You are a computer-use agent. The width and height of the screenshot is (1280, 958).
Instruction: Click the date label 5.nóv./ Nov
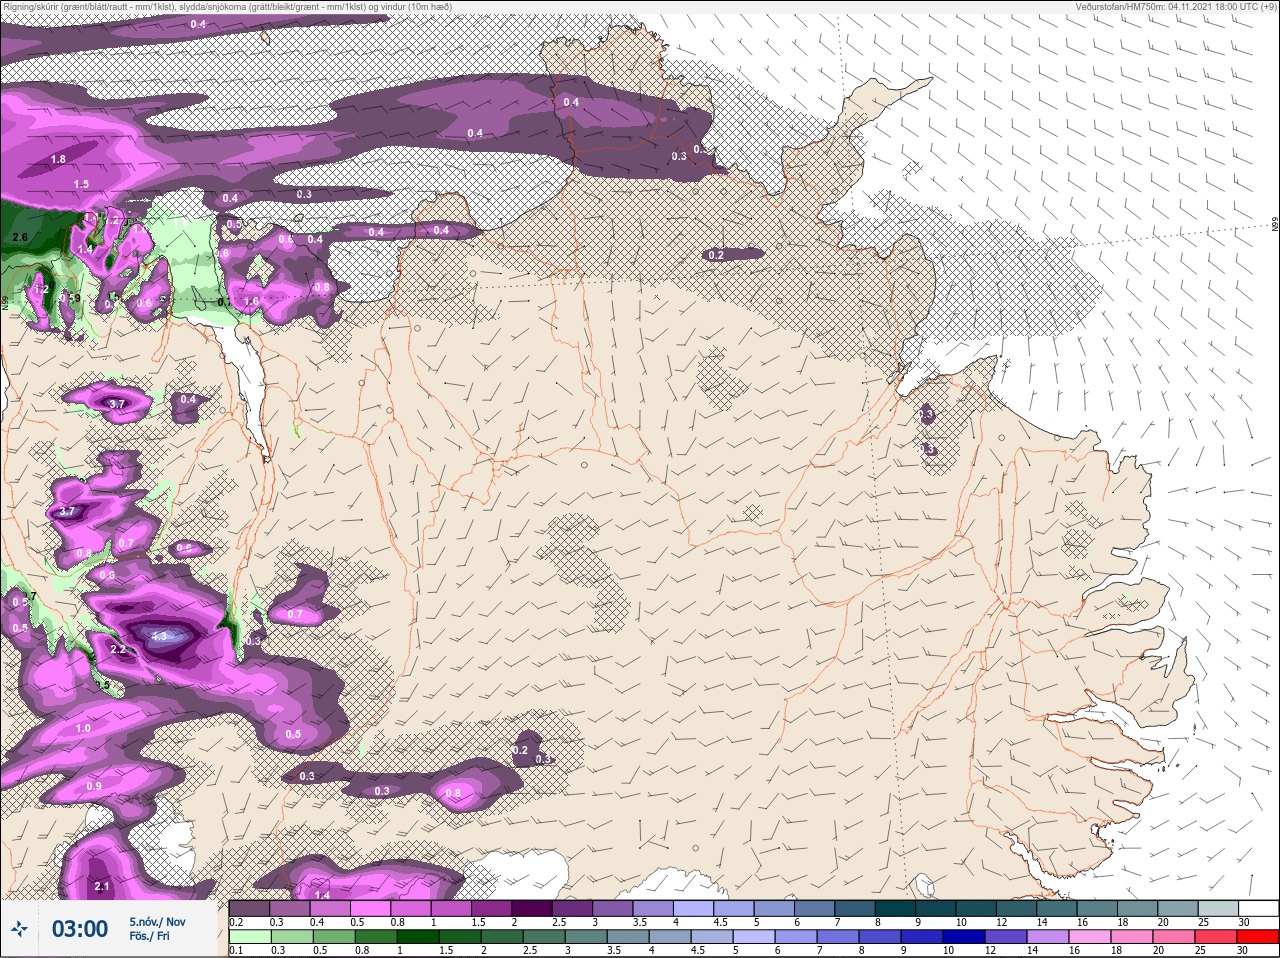click(x=157, y=921)
